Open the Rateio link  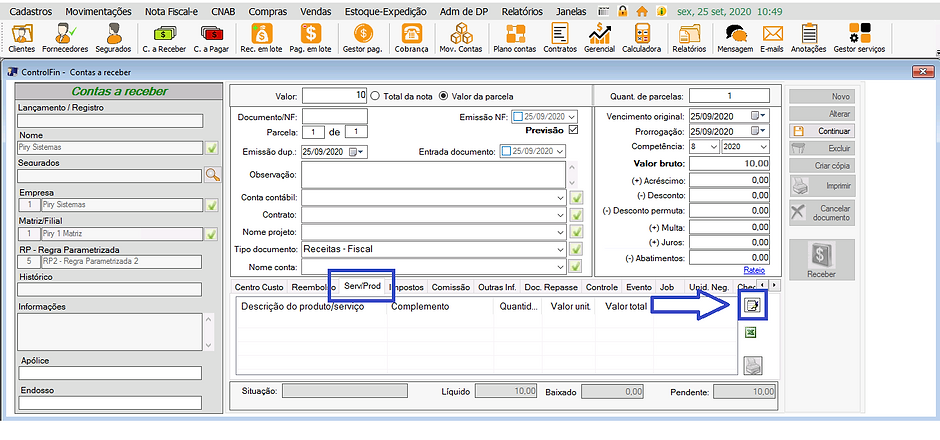point(754,270)
